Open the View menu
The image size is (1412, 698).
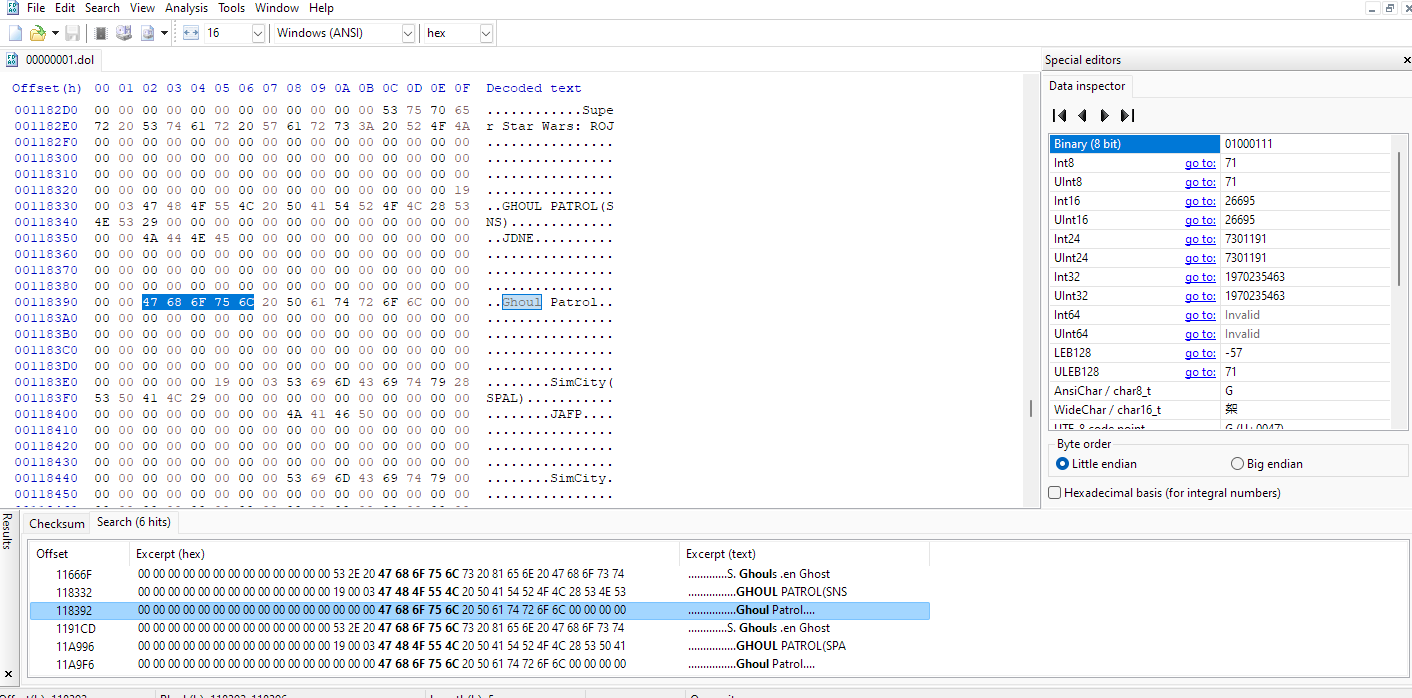pos(142,8)
